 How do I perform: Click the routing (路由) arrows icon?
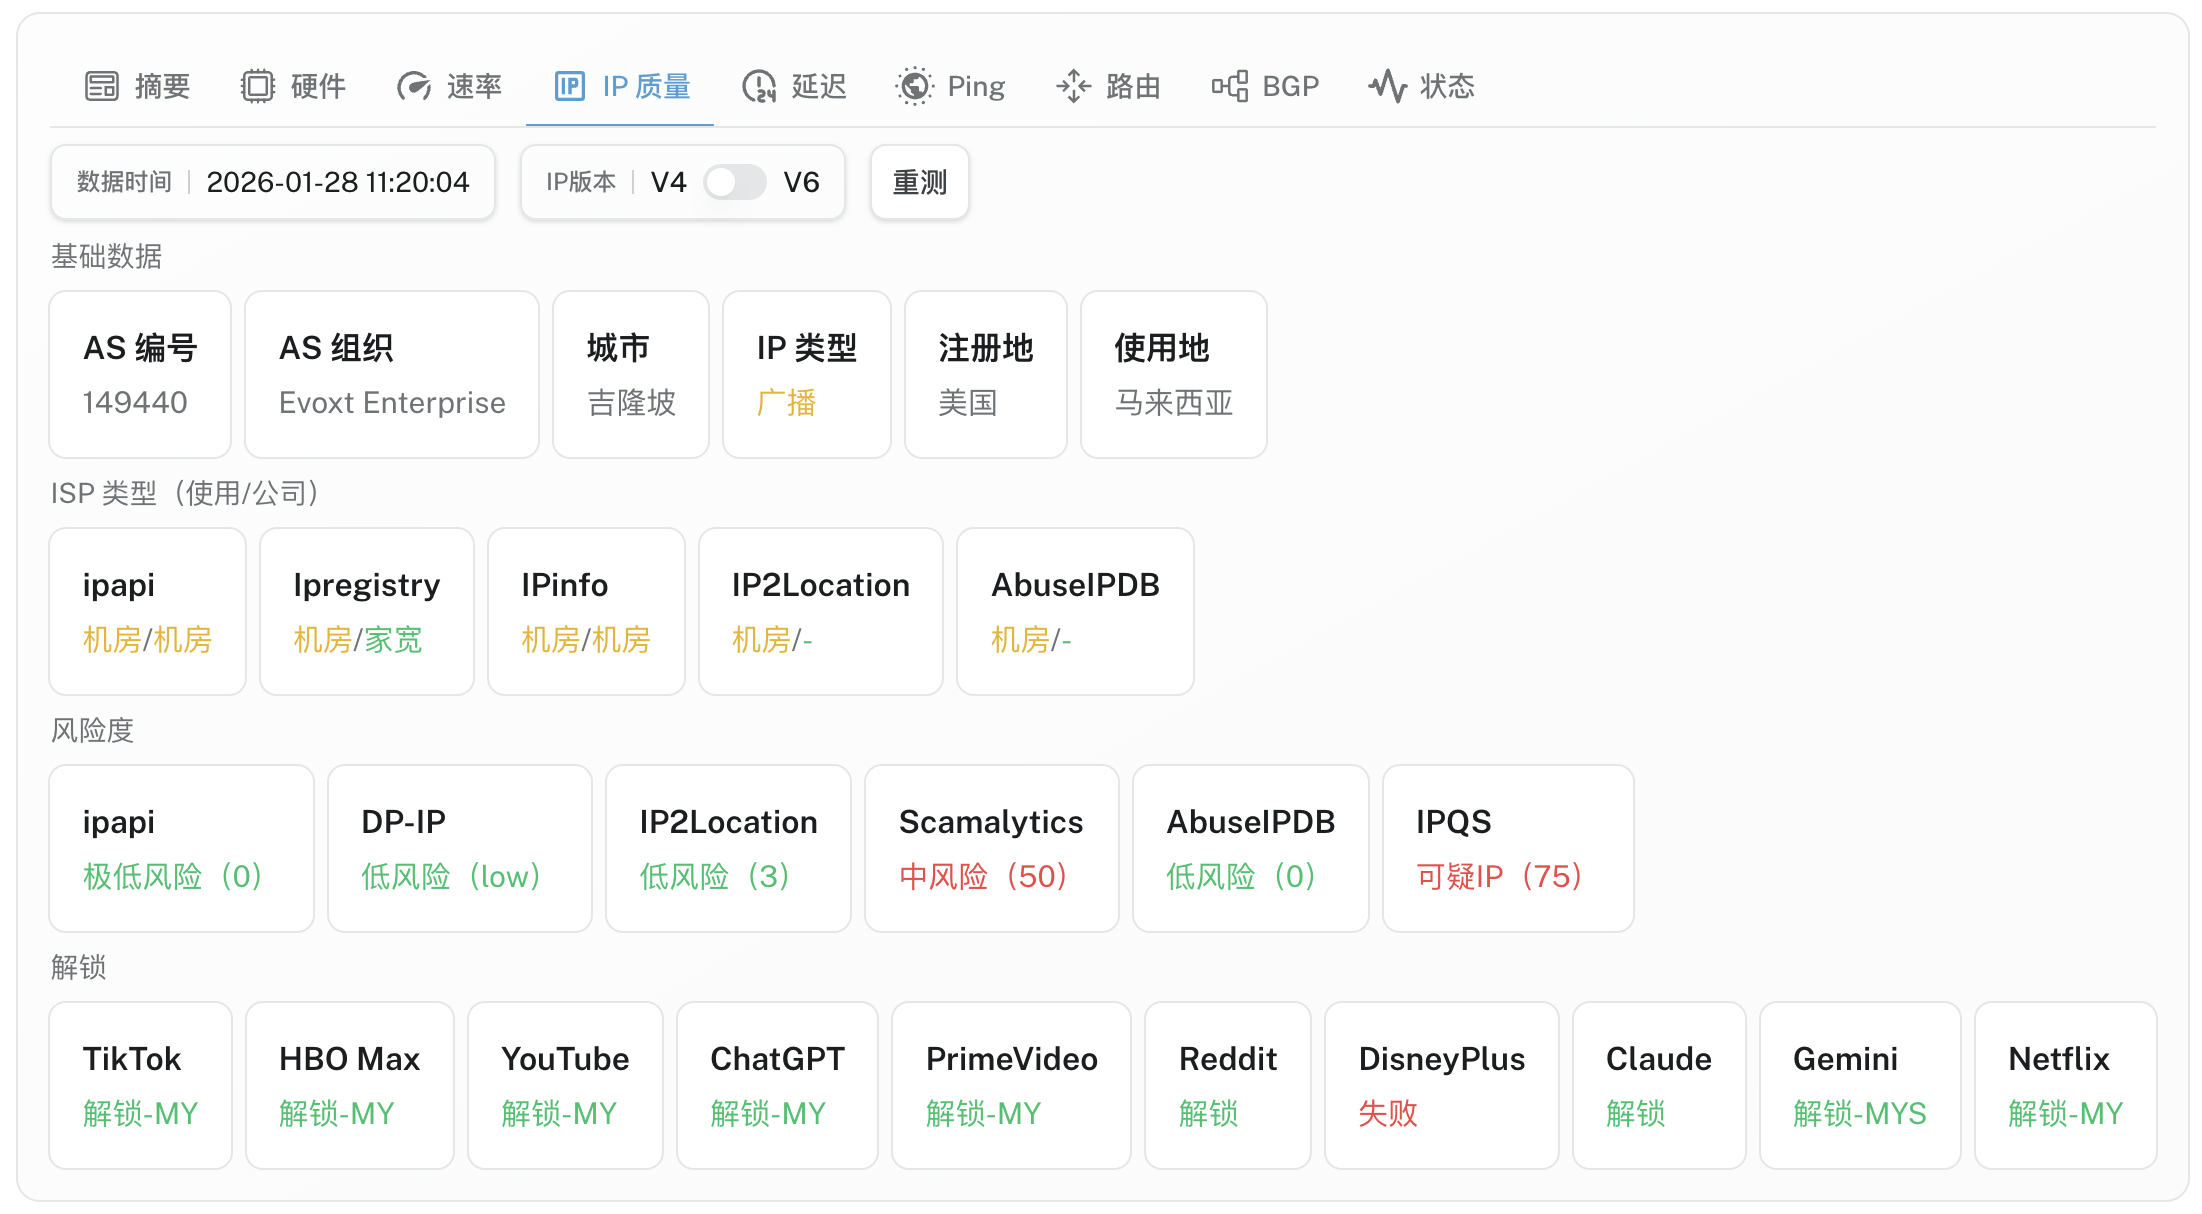tap(1073, 87)
